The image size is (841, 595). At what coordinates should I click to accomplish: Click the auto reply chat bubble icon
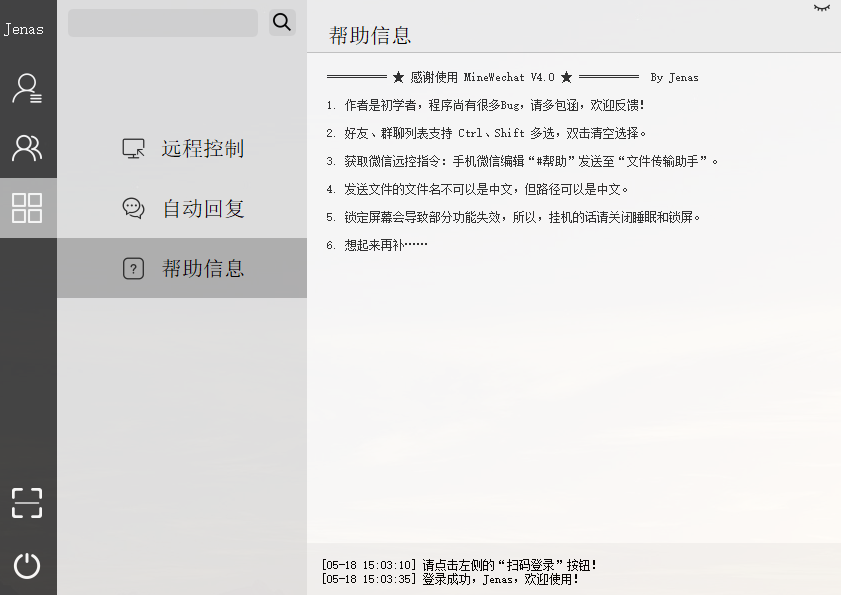tap(134, 208)
